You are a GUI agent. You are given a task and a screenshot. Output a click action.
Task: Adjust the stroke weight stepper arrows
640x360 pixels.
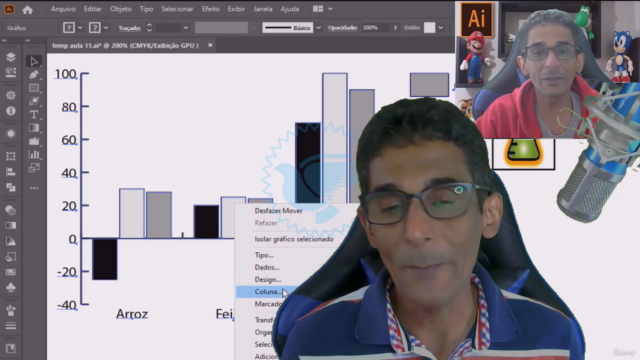coord(149,28)
